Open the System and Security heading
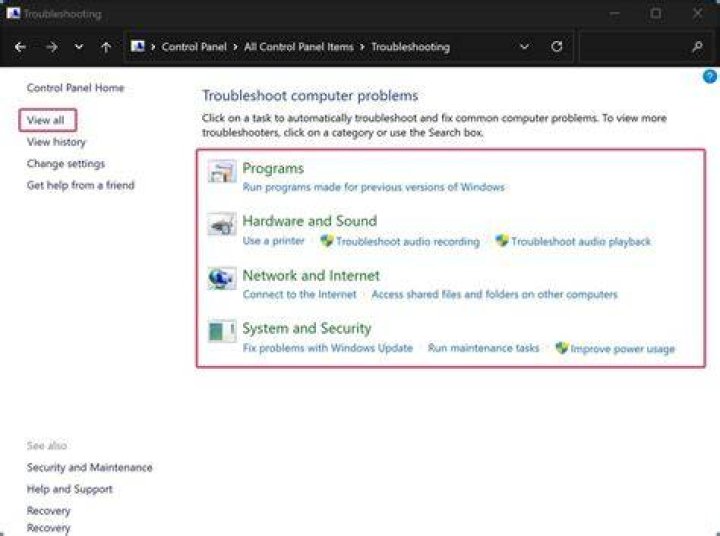The width and height of the screenshot is (720, 536). click(307, 328)
